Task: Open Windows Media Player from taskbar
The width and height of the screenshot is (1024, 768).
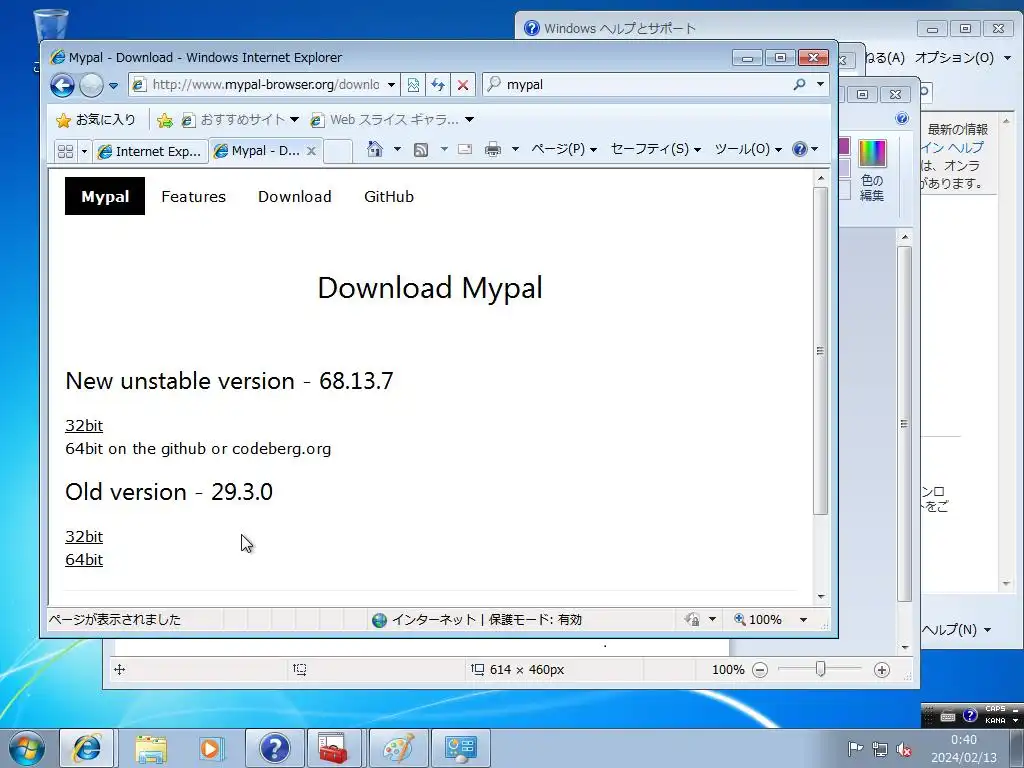Action: pos(212,748)
